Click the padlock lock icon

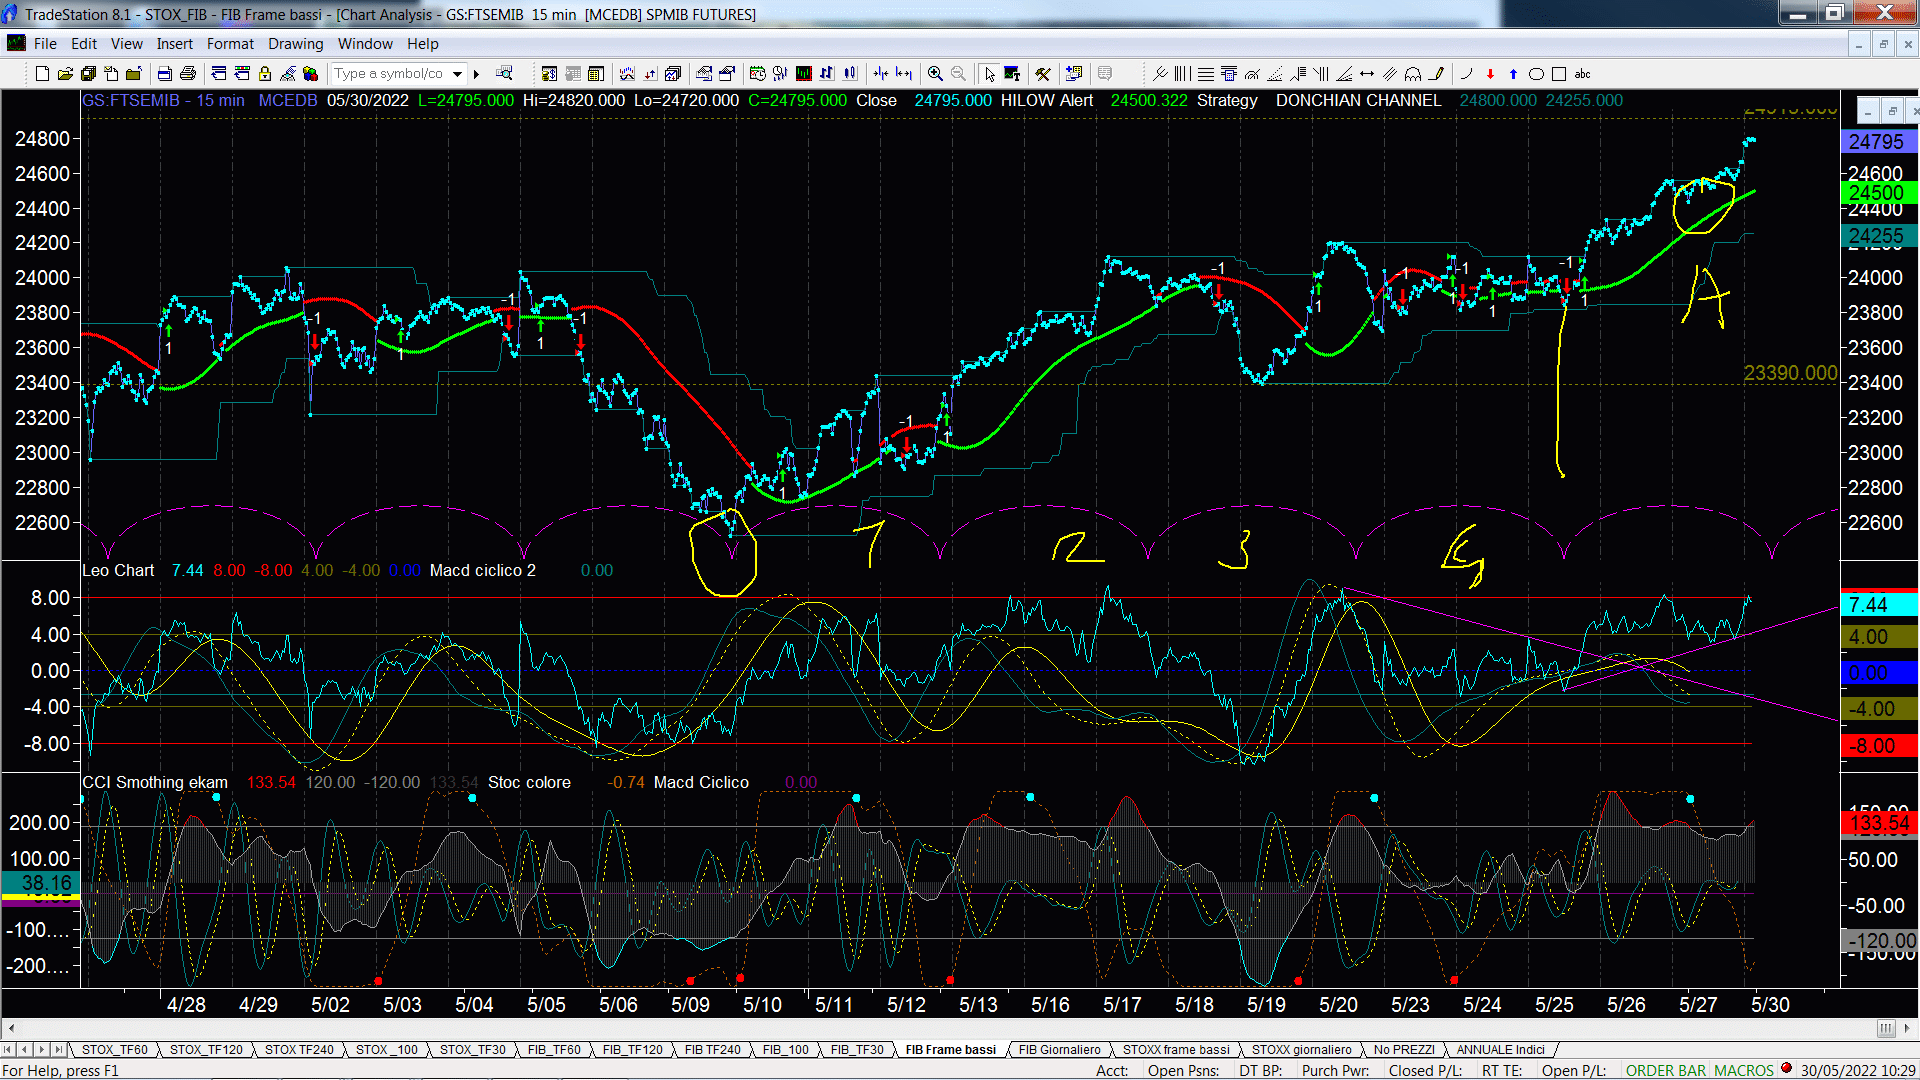point(265,74)
